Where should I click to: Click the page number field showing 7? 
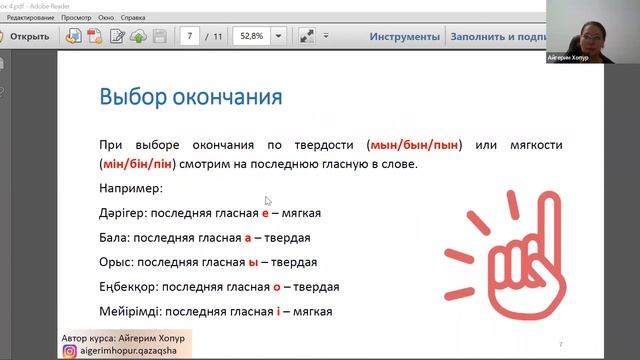click(190, 36)
